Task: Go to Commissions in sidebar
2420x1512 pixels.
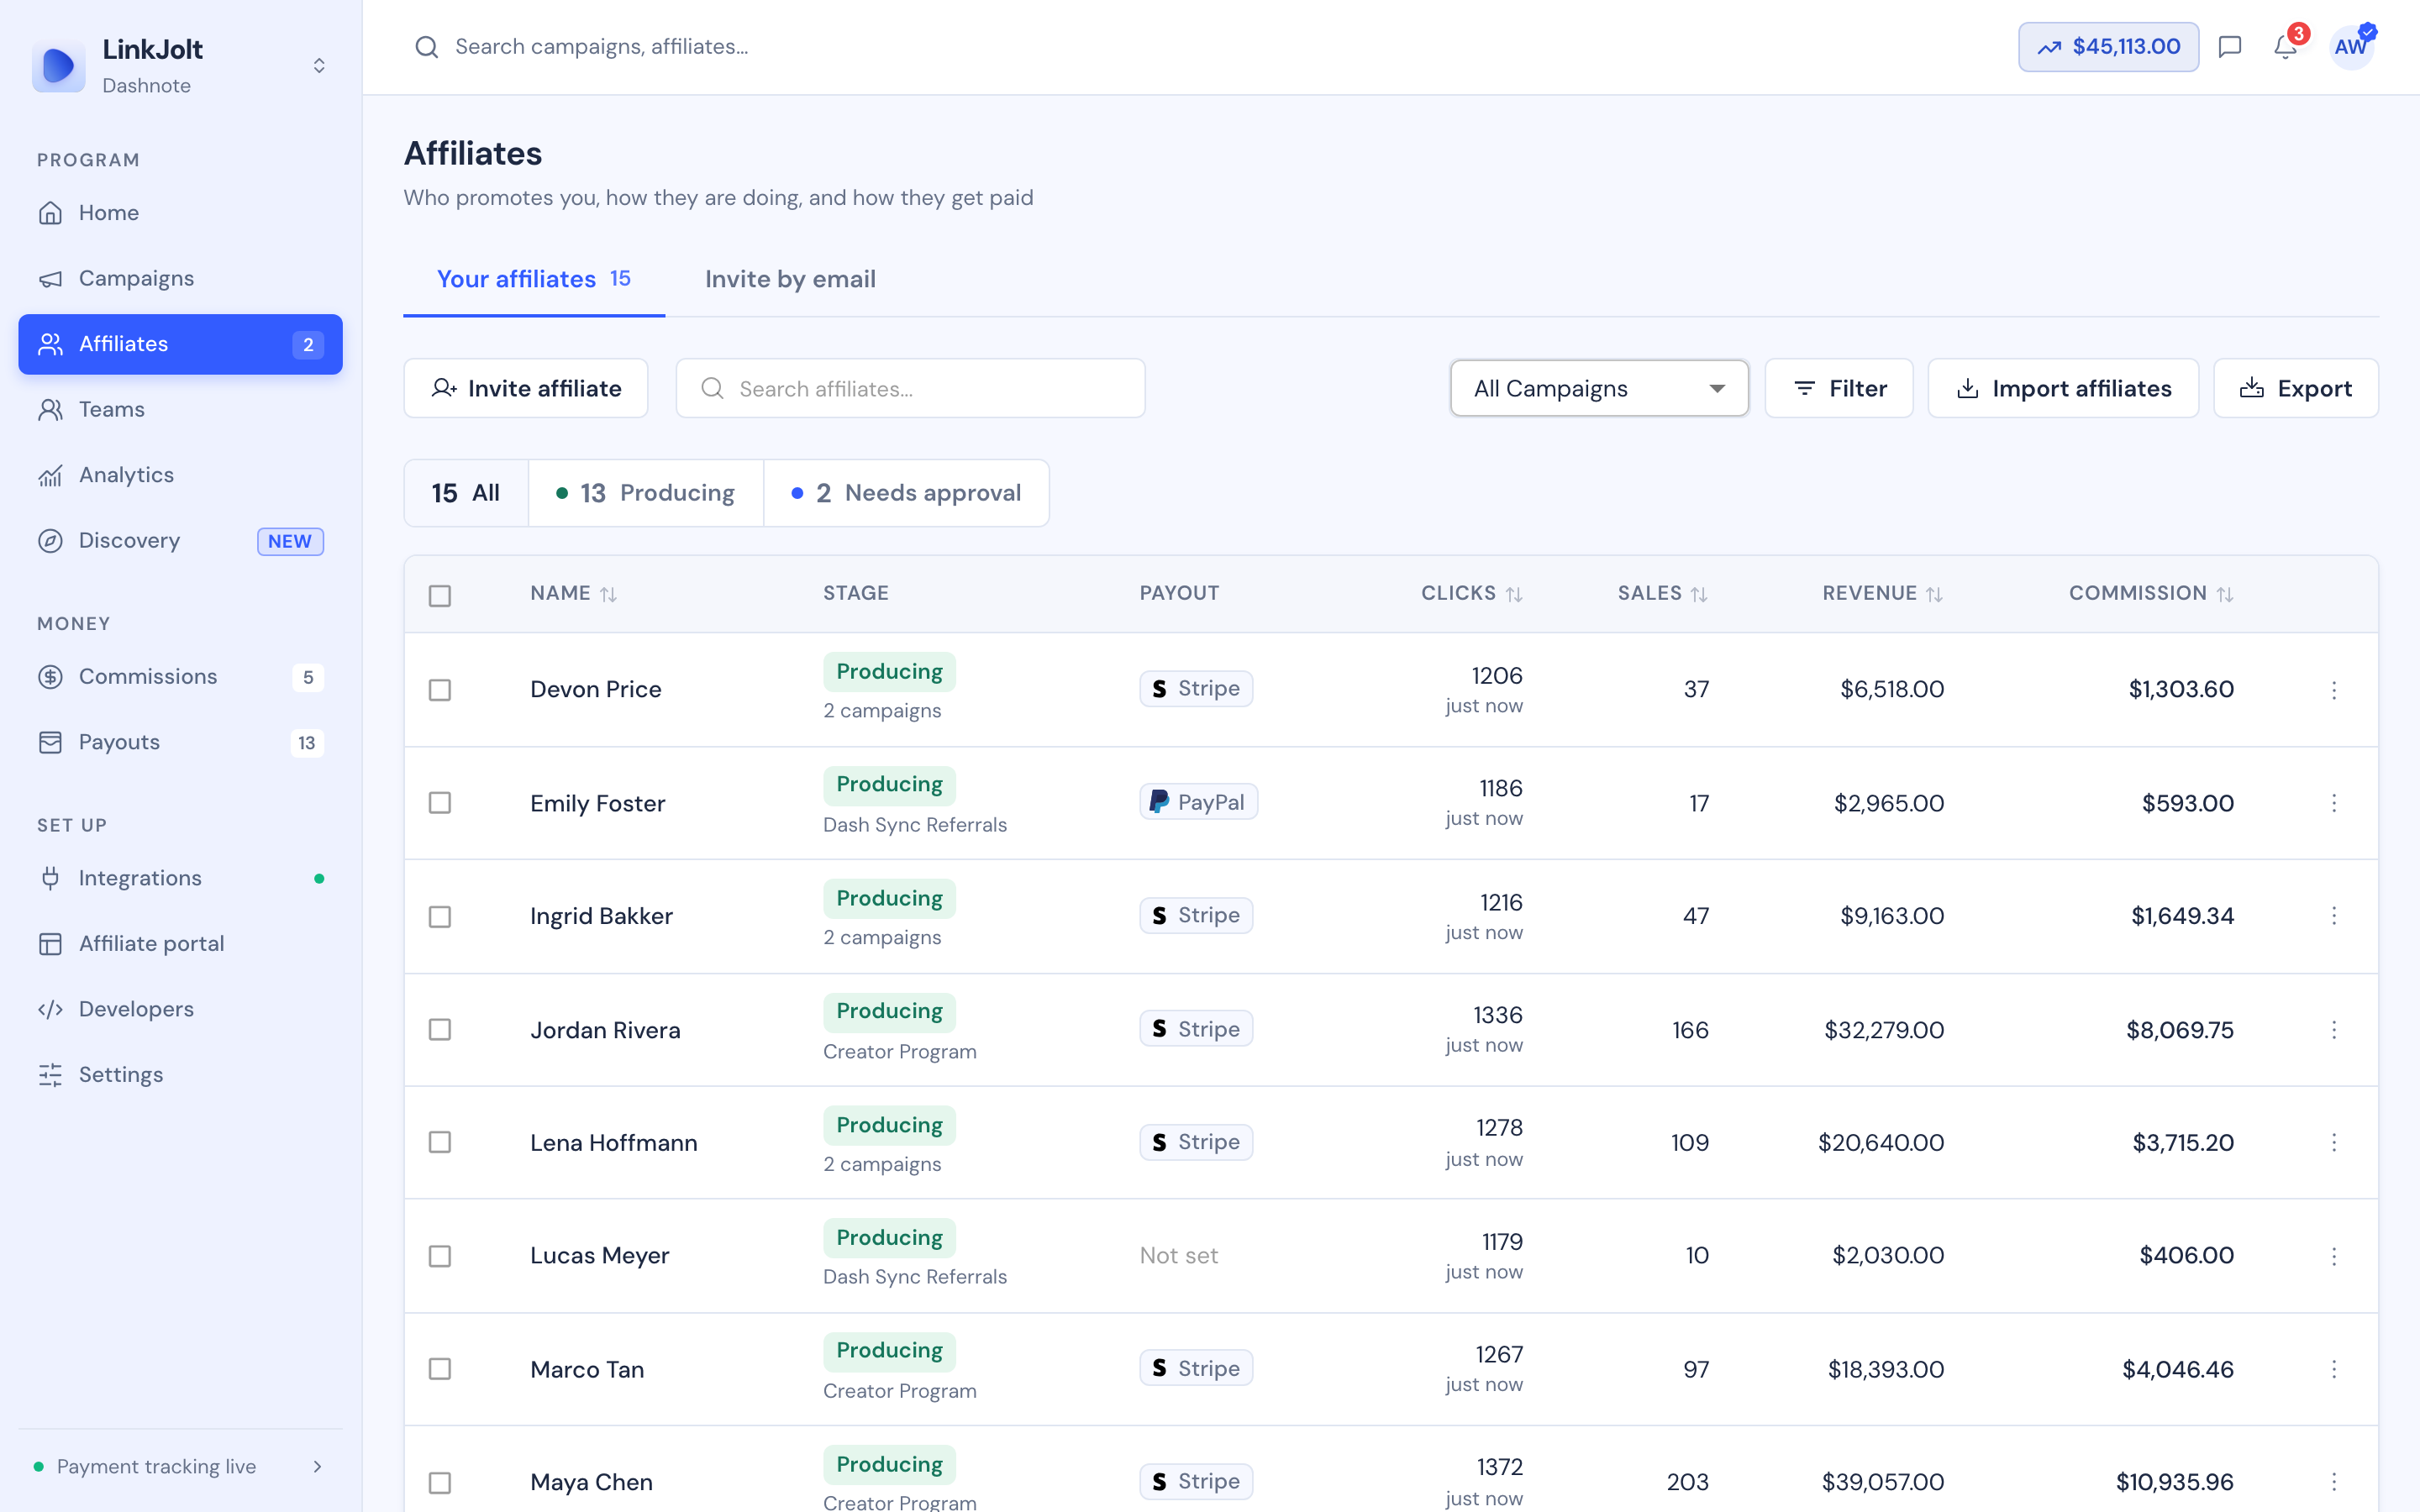Action: click(180, 677)
